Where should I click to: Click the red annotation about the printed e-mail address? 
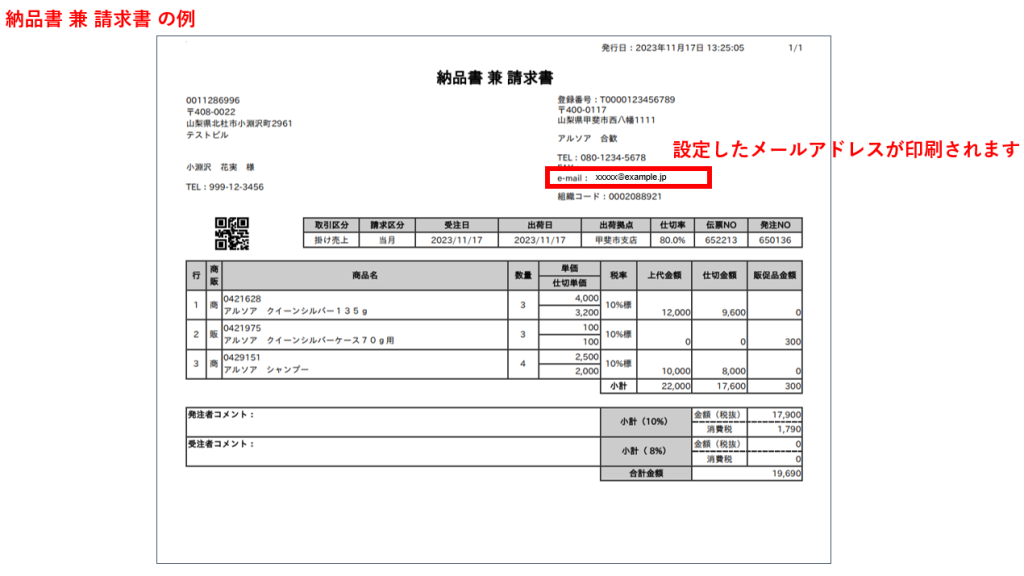[845, 150]
